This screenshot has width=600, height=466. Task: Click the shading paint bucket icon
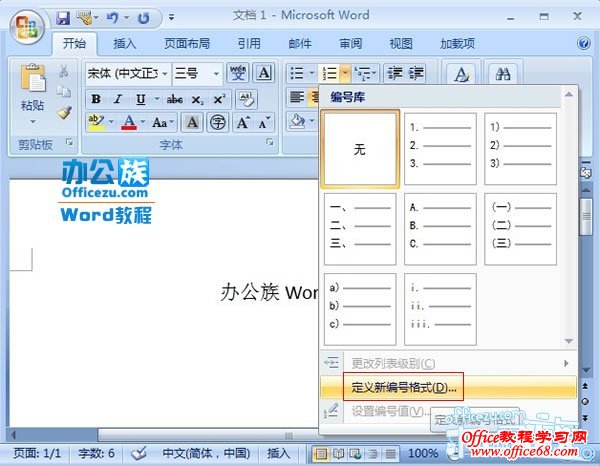pyautogui.click(x=297, y=121)
